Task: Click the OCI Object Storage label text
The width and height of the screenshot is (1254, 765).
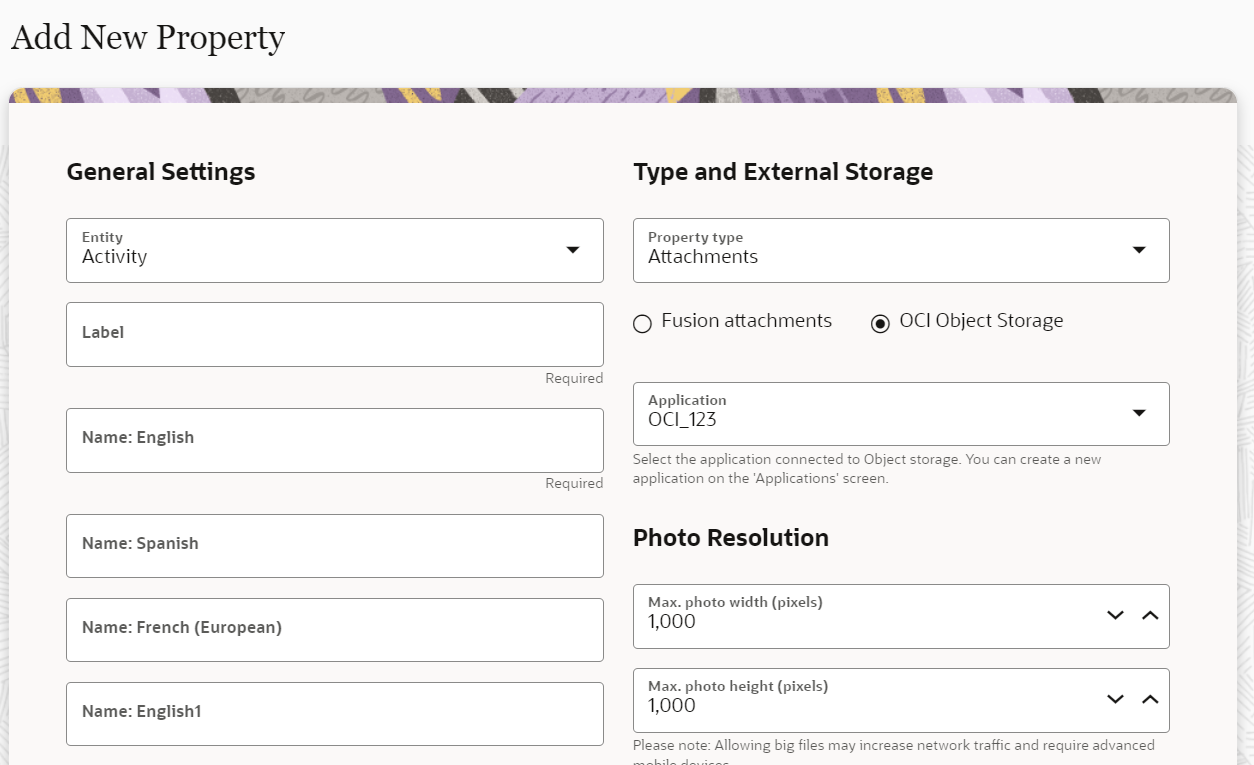Action: coord(981,321)
